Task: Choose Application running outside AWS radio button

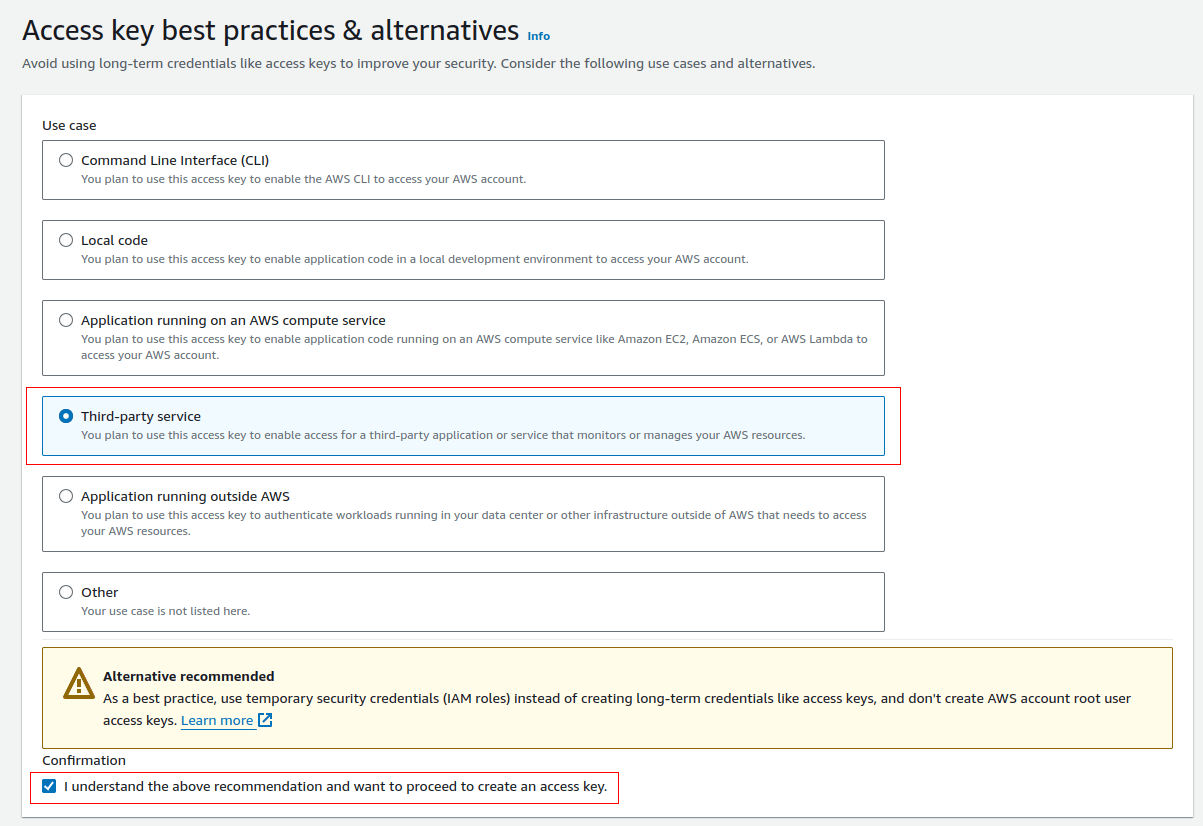Action: (x=66, y=496)
